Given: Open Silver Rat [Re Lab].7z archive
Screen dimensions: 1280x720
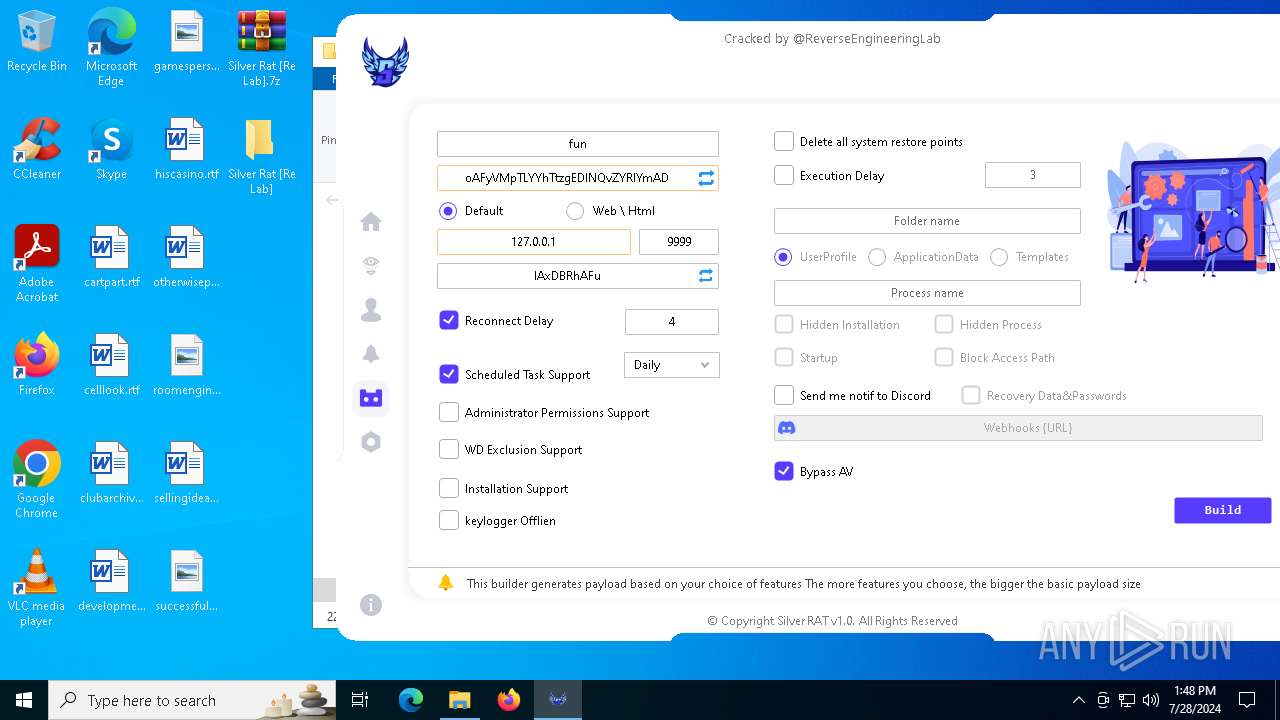Looking at the screenshot, I should (261, 48).
